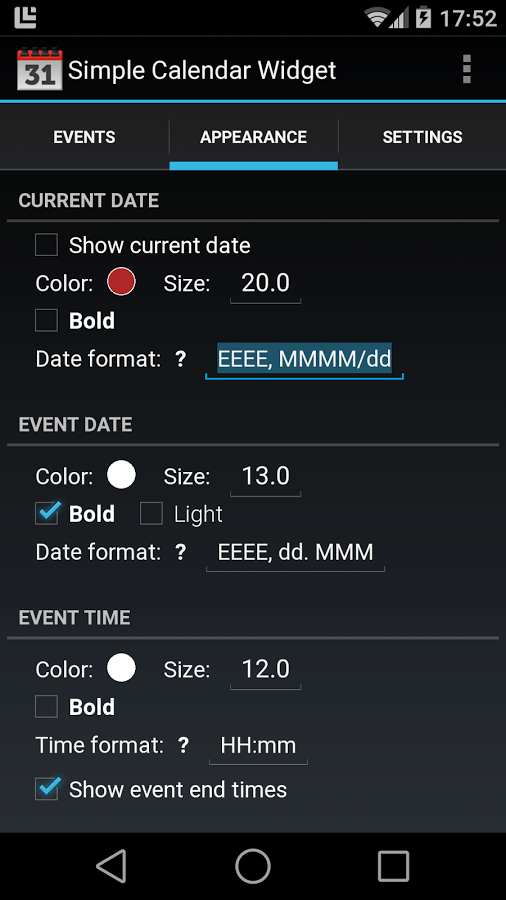
Task: Tap the Simple Calendar Widget app icon
Action: tap(39, 69)
